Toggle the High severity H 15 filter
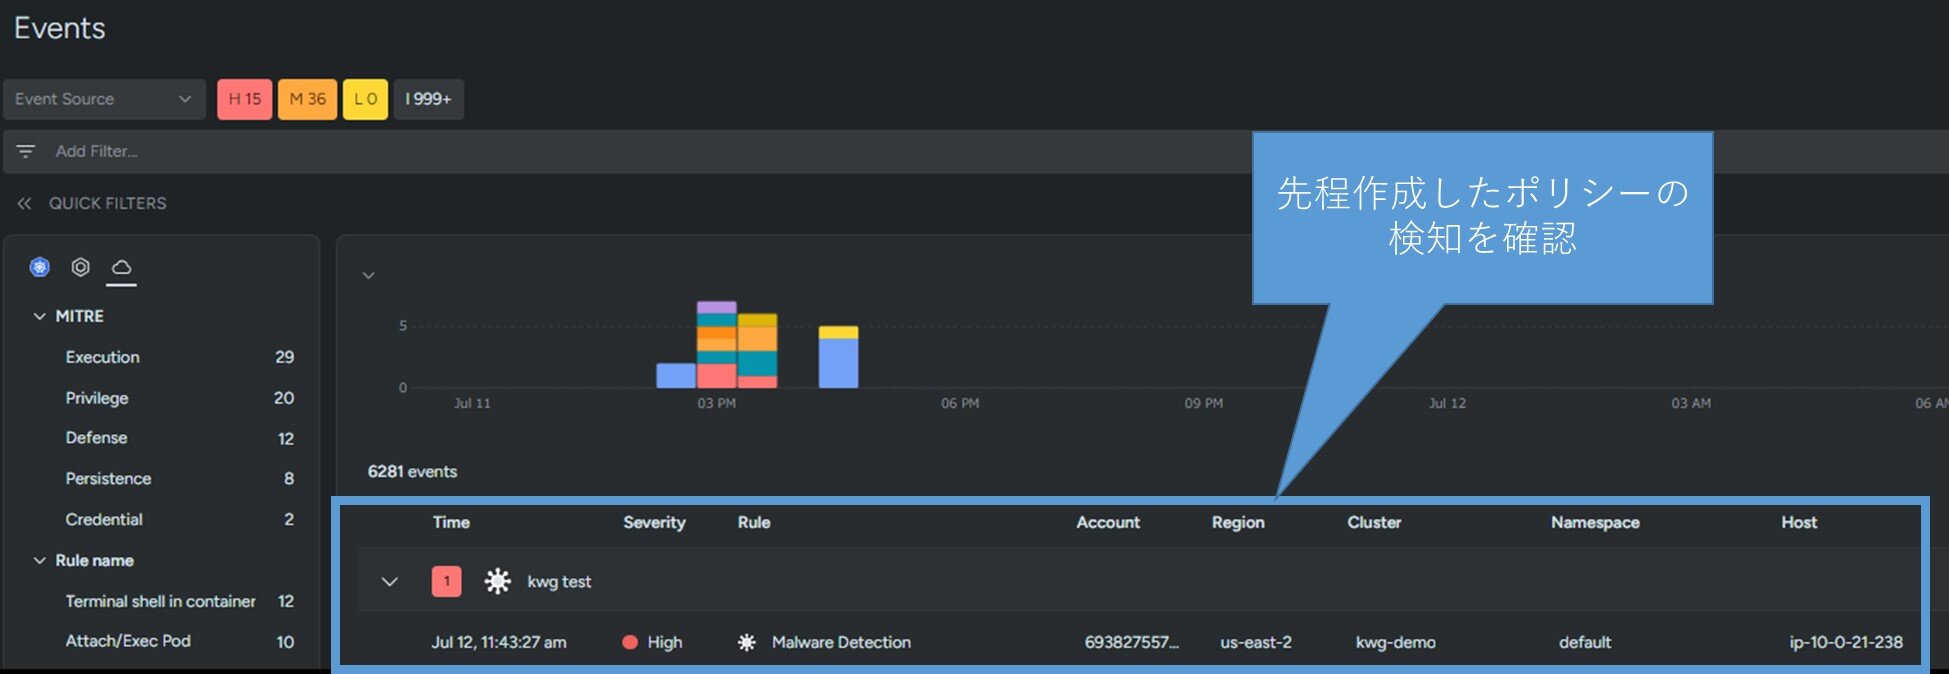 pyautogui.click(x=245, y=99)
